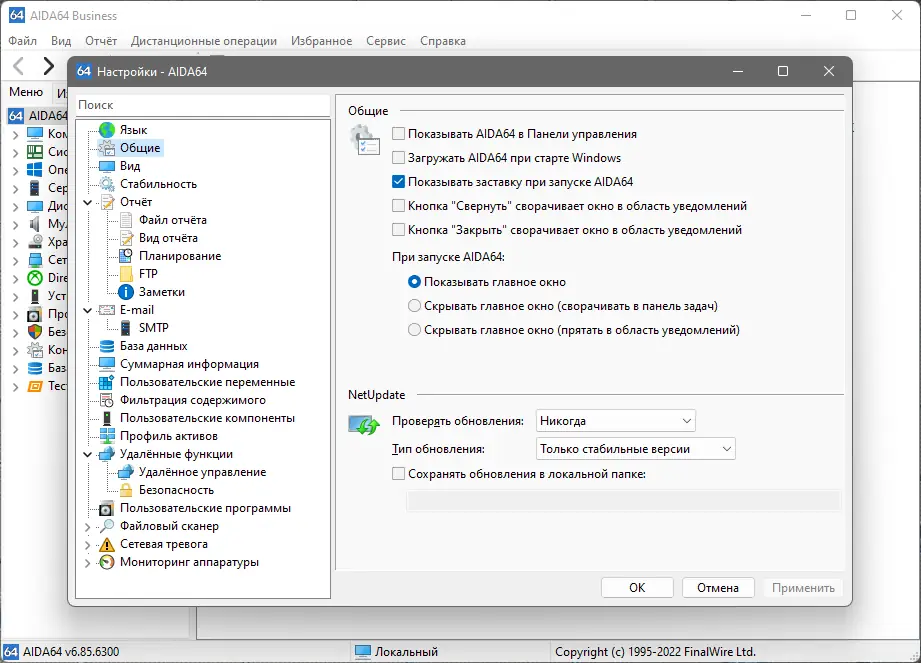Click the Применить button
This screenshot has width=921, height=663.
coord(803,588)
